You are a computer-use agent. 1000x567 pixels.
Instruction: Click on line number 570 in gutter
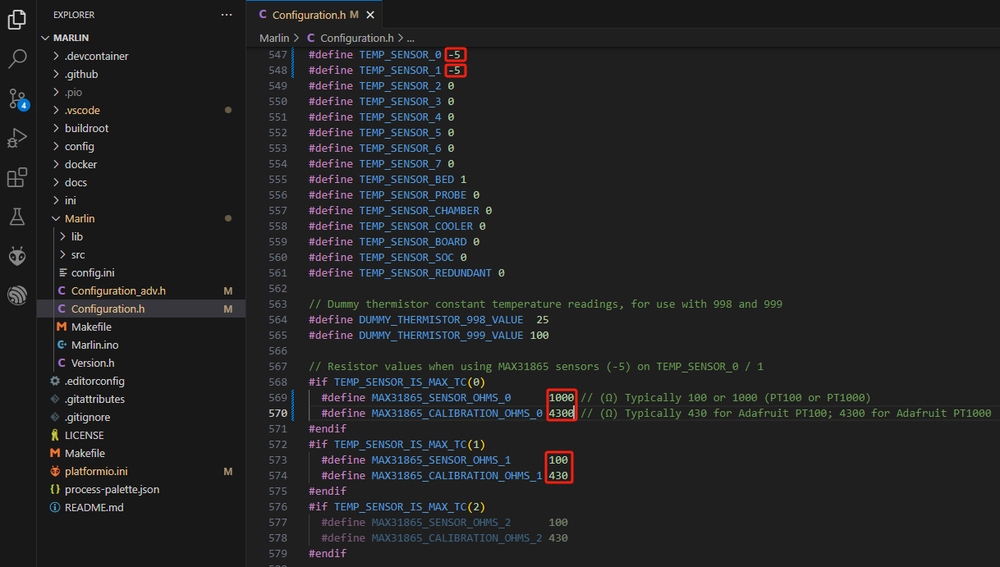(277, 413)
